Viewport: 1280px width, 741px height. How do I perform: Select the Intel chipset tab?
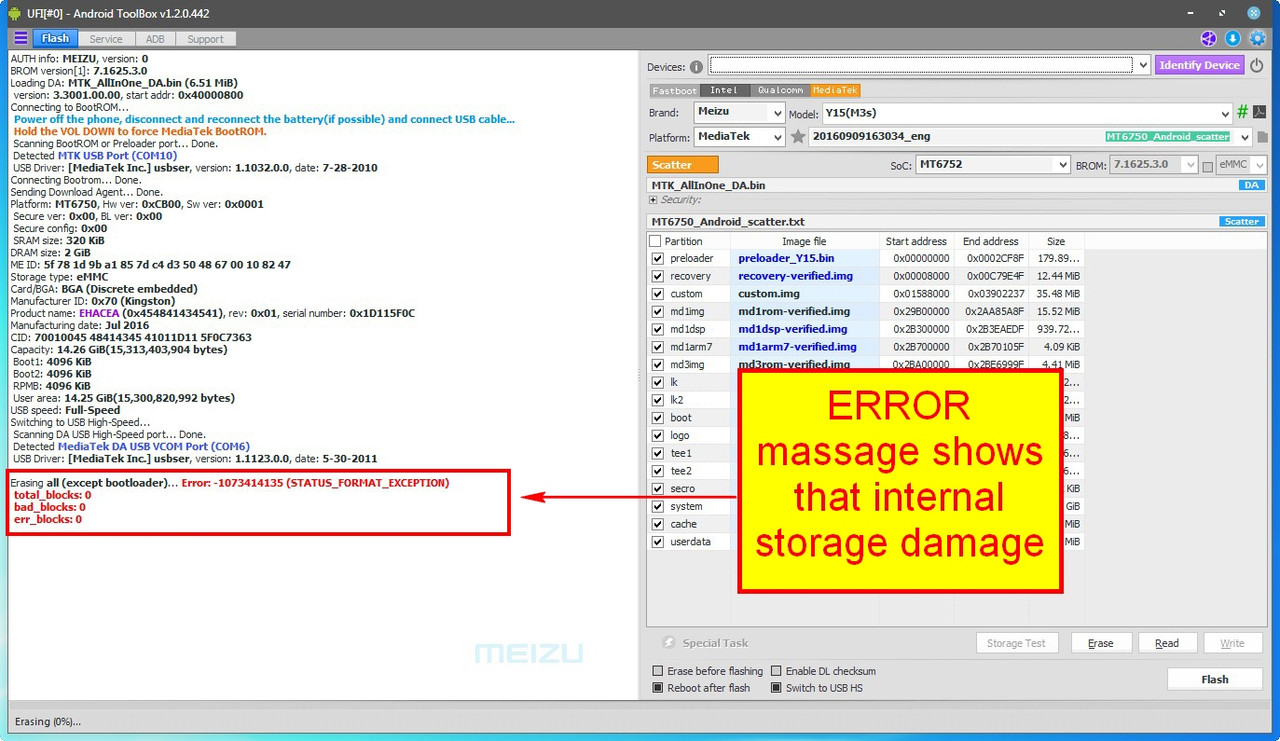click(724, 90)
